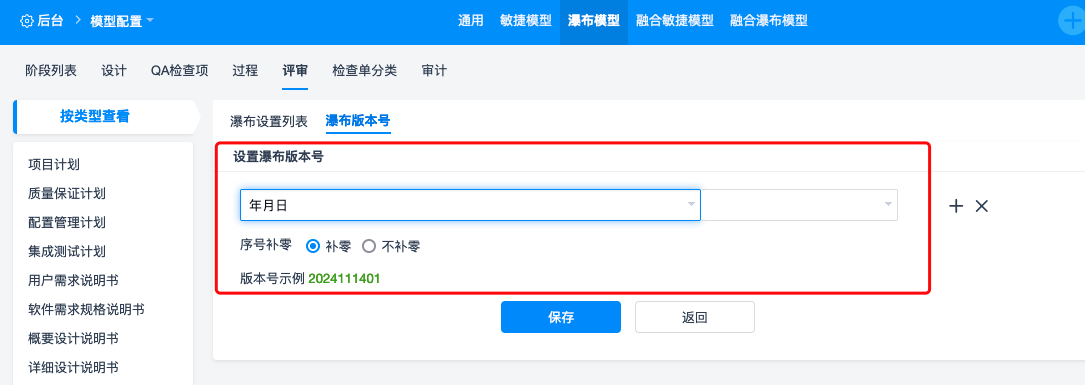
Task: Click the plus icon to add a segment
Action: pos(956,206)
